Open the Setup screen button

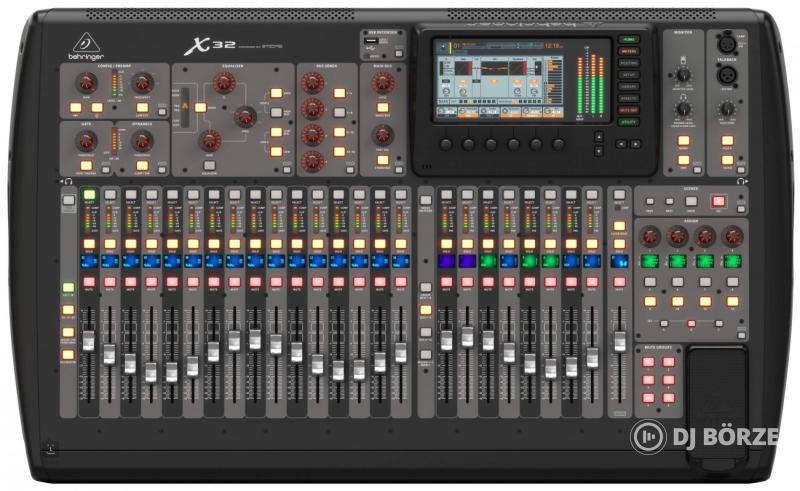pyautogui.click(x=629, y=75)
